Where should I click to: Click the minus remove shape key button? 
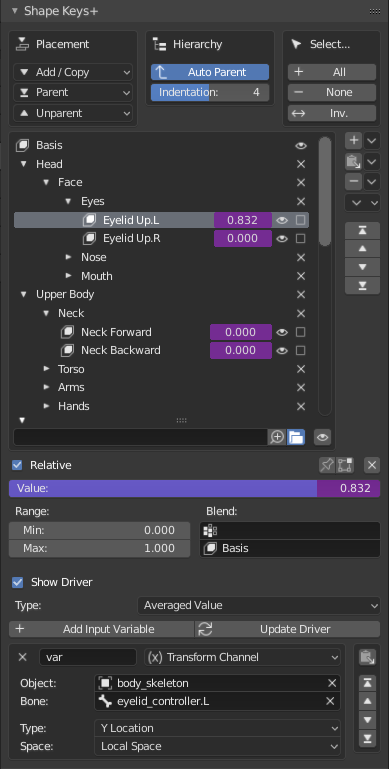pos(353,181)
